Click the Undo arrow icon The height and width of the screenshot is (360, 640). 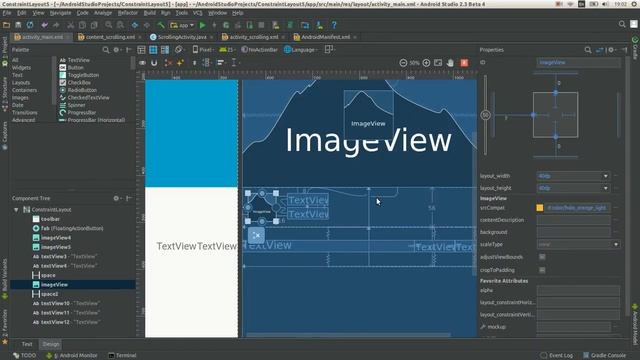[x=44, y=25]
